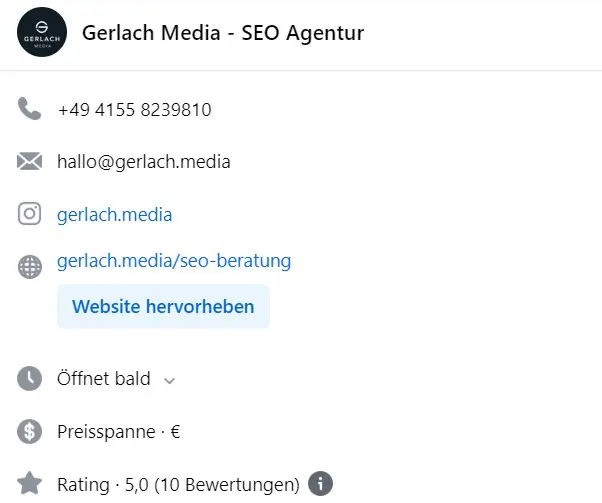Open the gerlach.media/seo-beratung website link
Screen dimensions: 602x503
pyautogui.click(x=174, y=261)
